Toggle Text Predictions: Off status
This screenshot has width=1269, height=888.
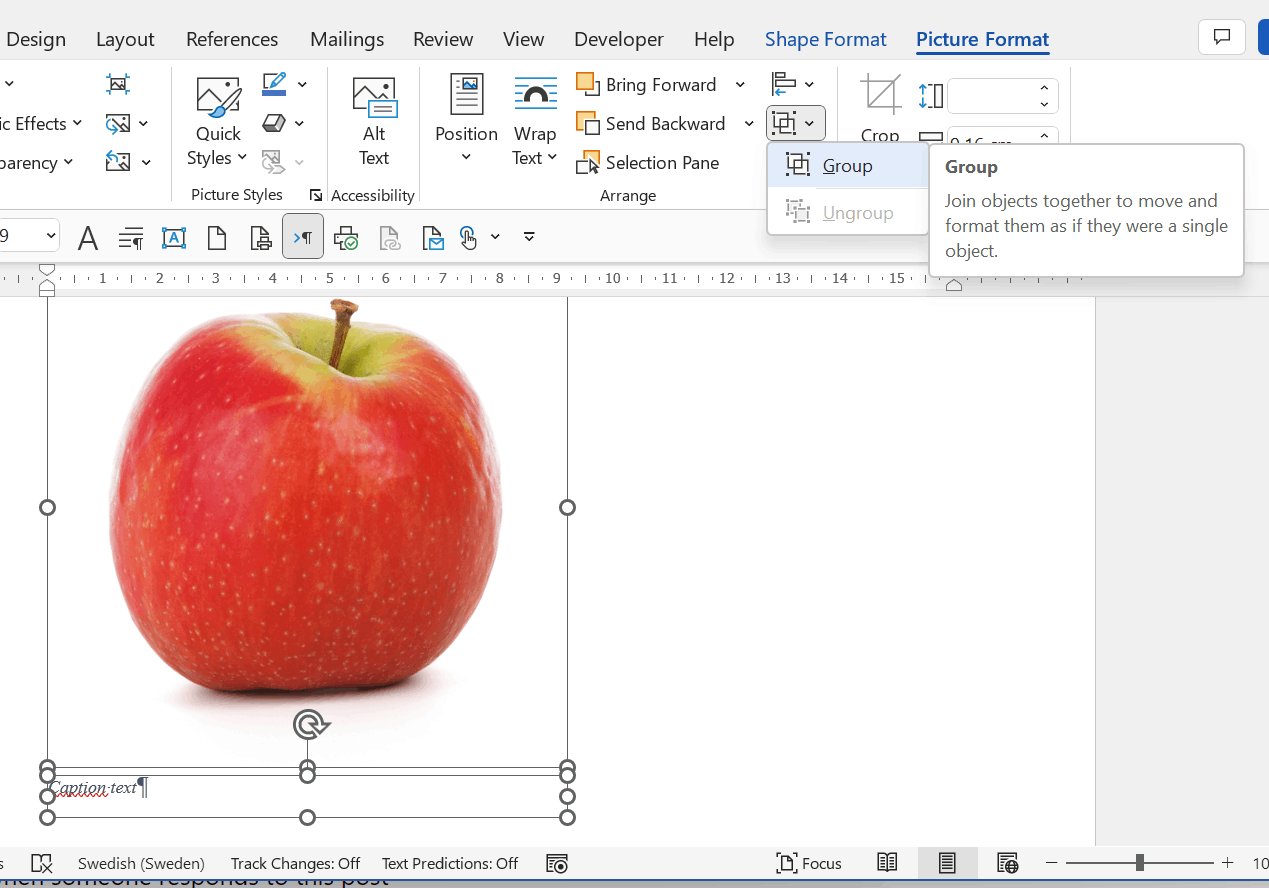click(450, 863)
